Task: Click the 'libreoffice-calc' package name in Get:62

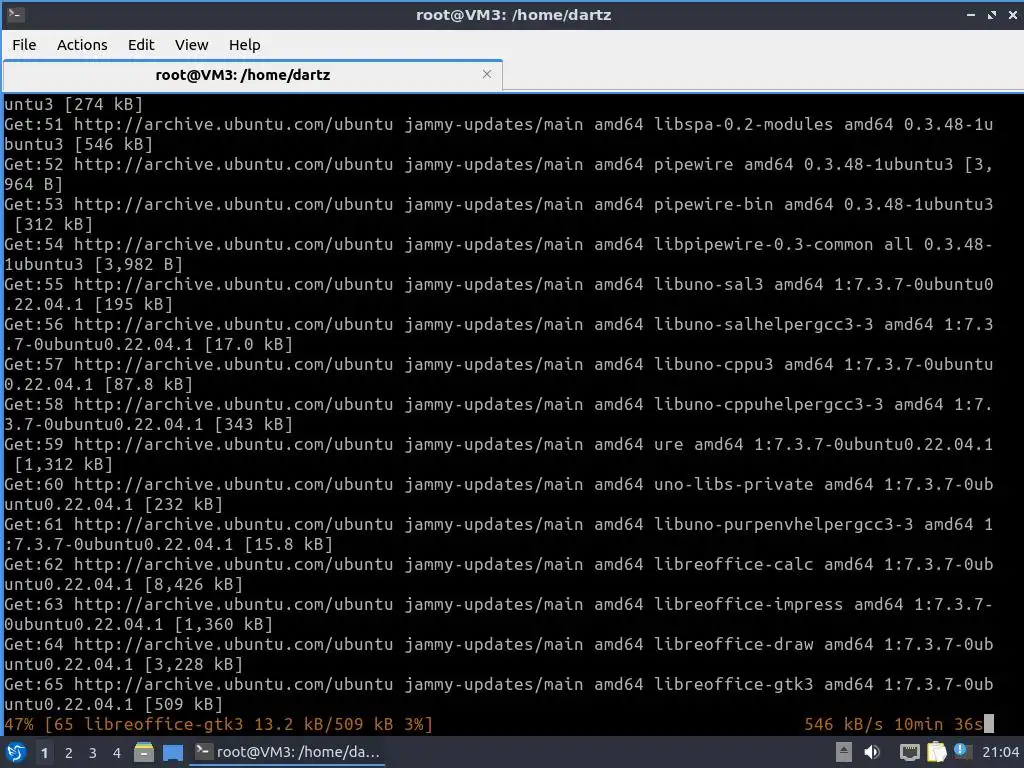Action: tap(734, 564)
